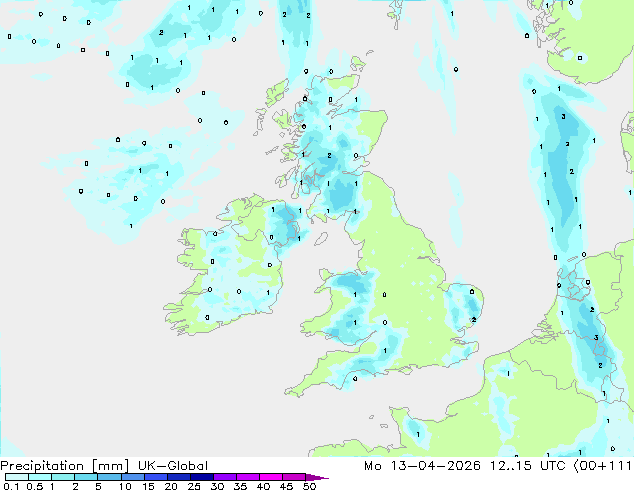Select the 45–50 mm legend swatch
634x490 pixels.
294,477
